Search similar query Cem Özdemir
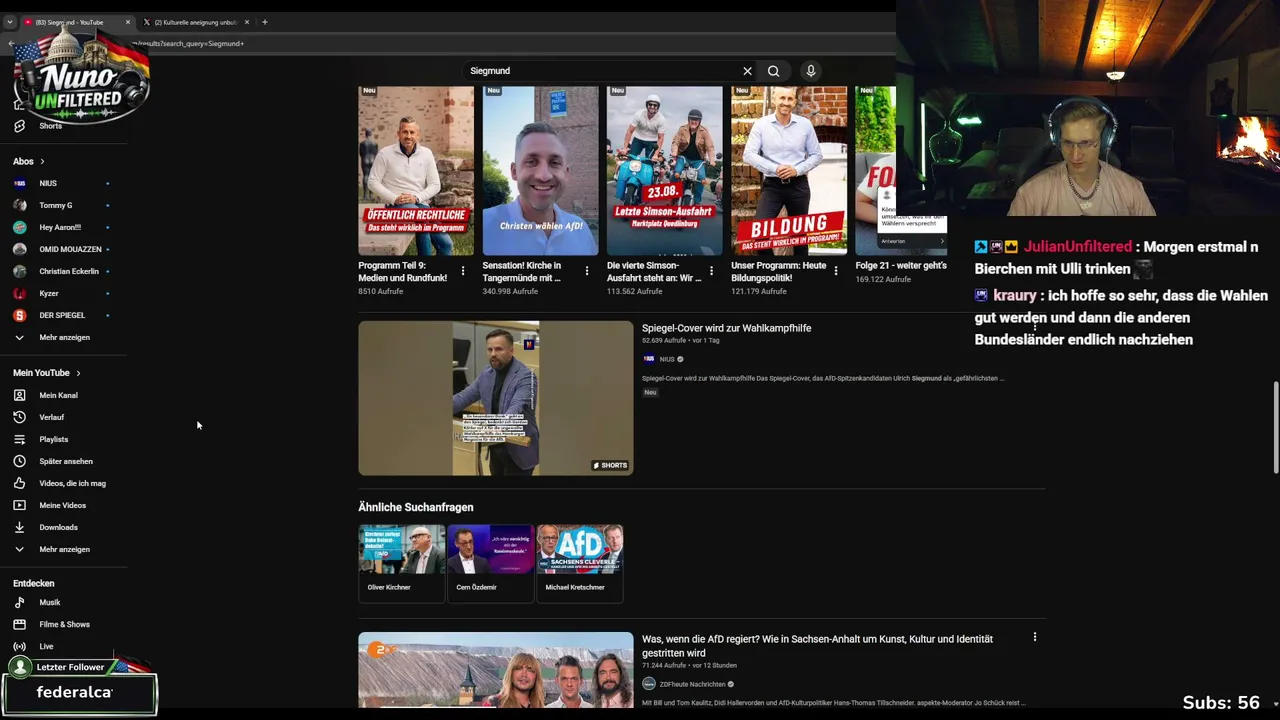Image resolution: width=1280 pixels, height=720 pixels. (x=490, y=563)
